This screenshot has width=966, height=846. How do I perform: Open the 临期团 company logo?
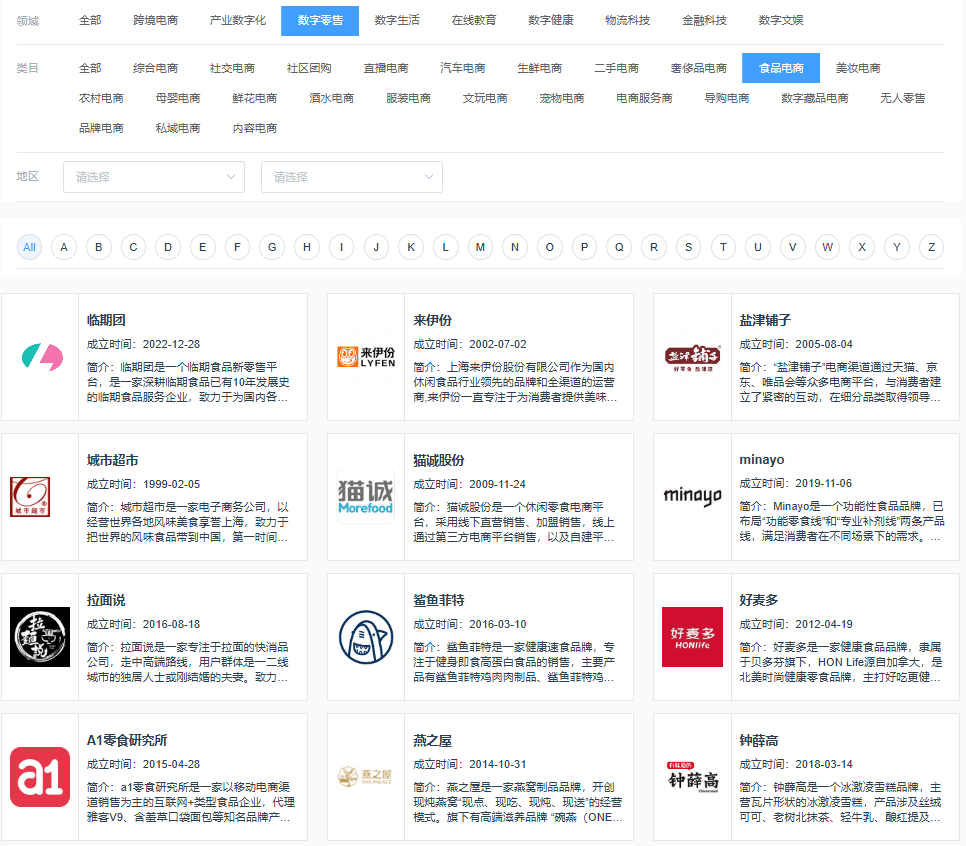point(42,357)
